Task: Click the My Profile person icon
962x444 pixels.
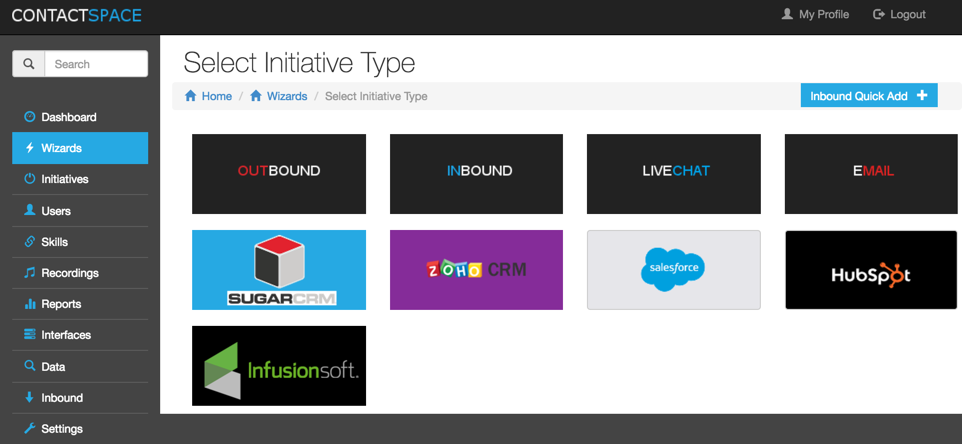Action: pos(787,14)
